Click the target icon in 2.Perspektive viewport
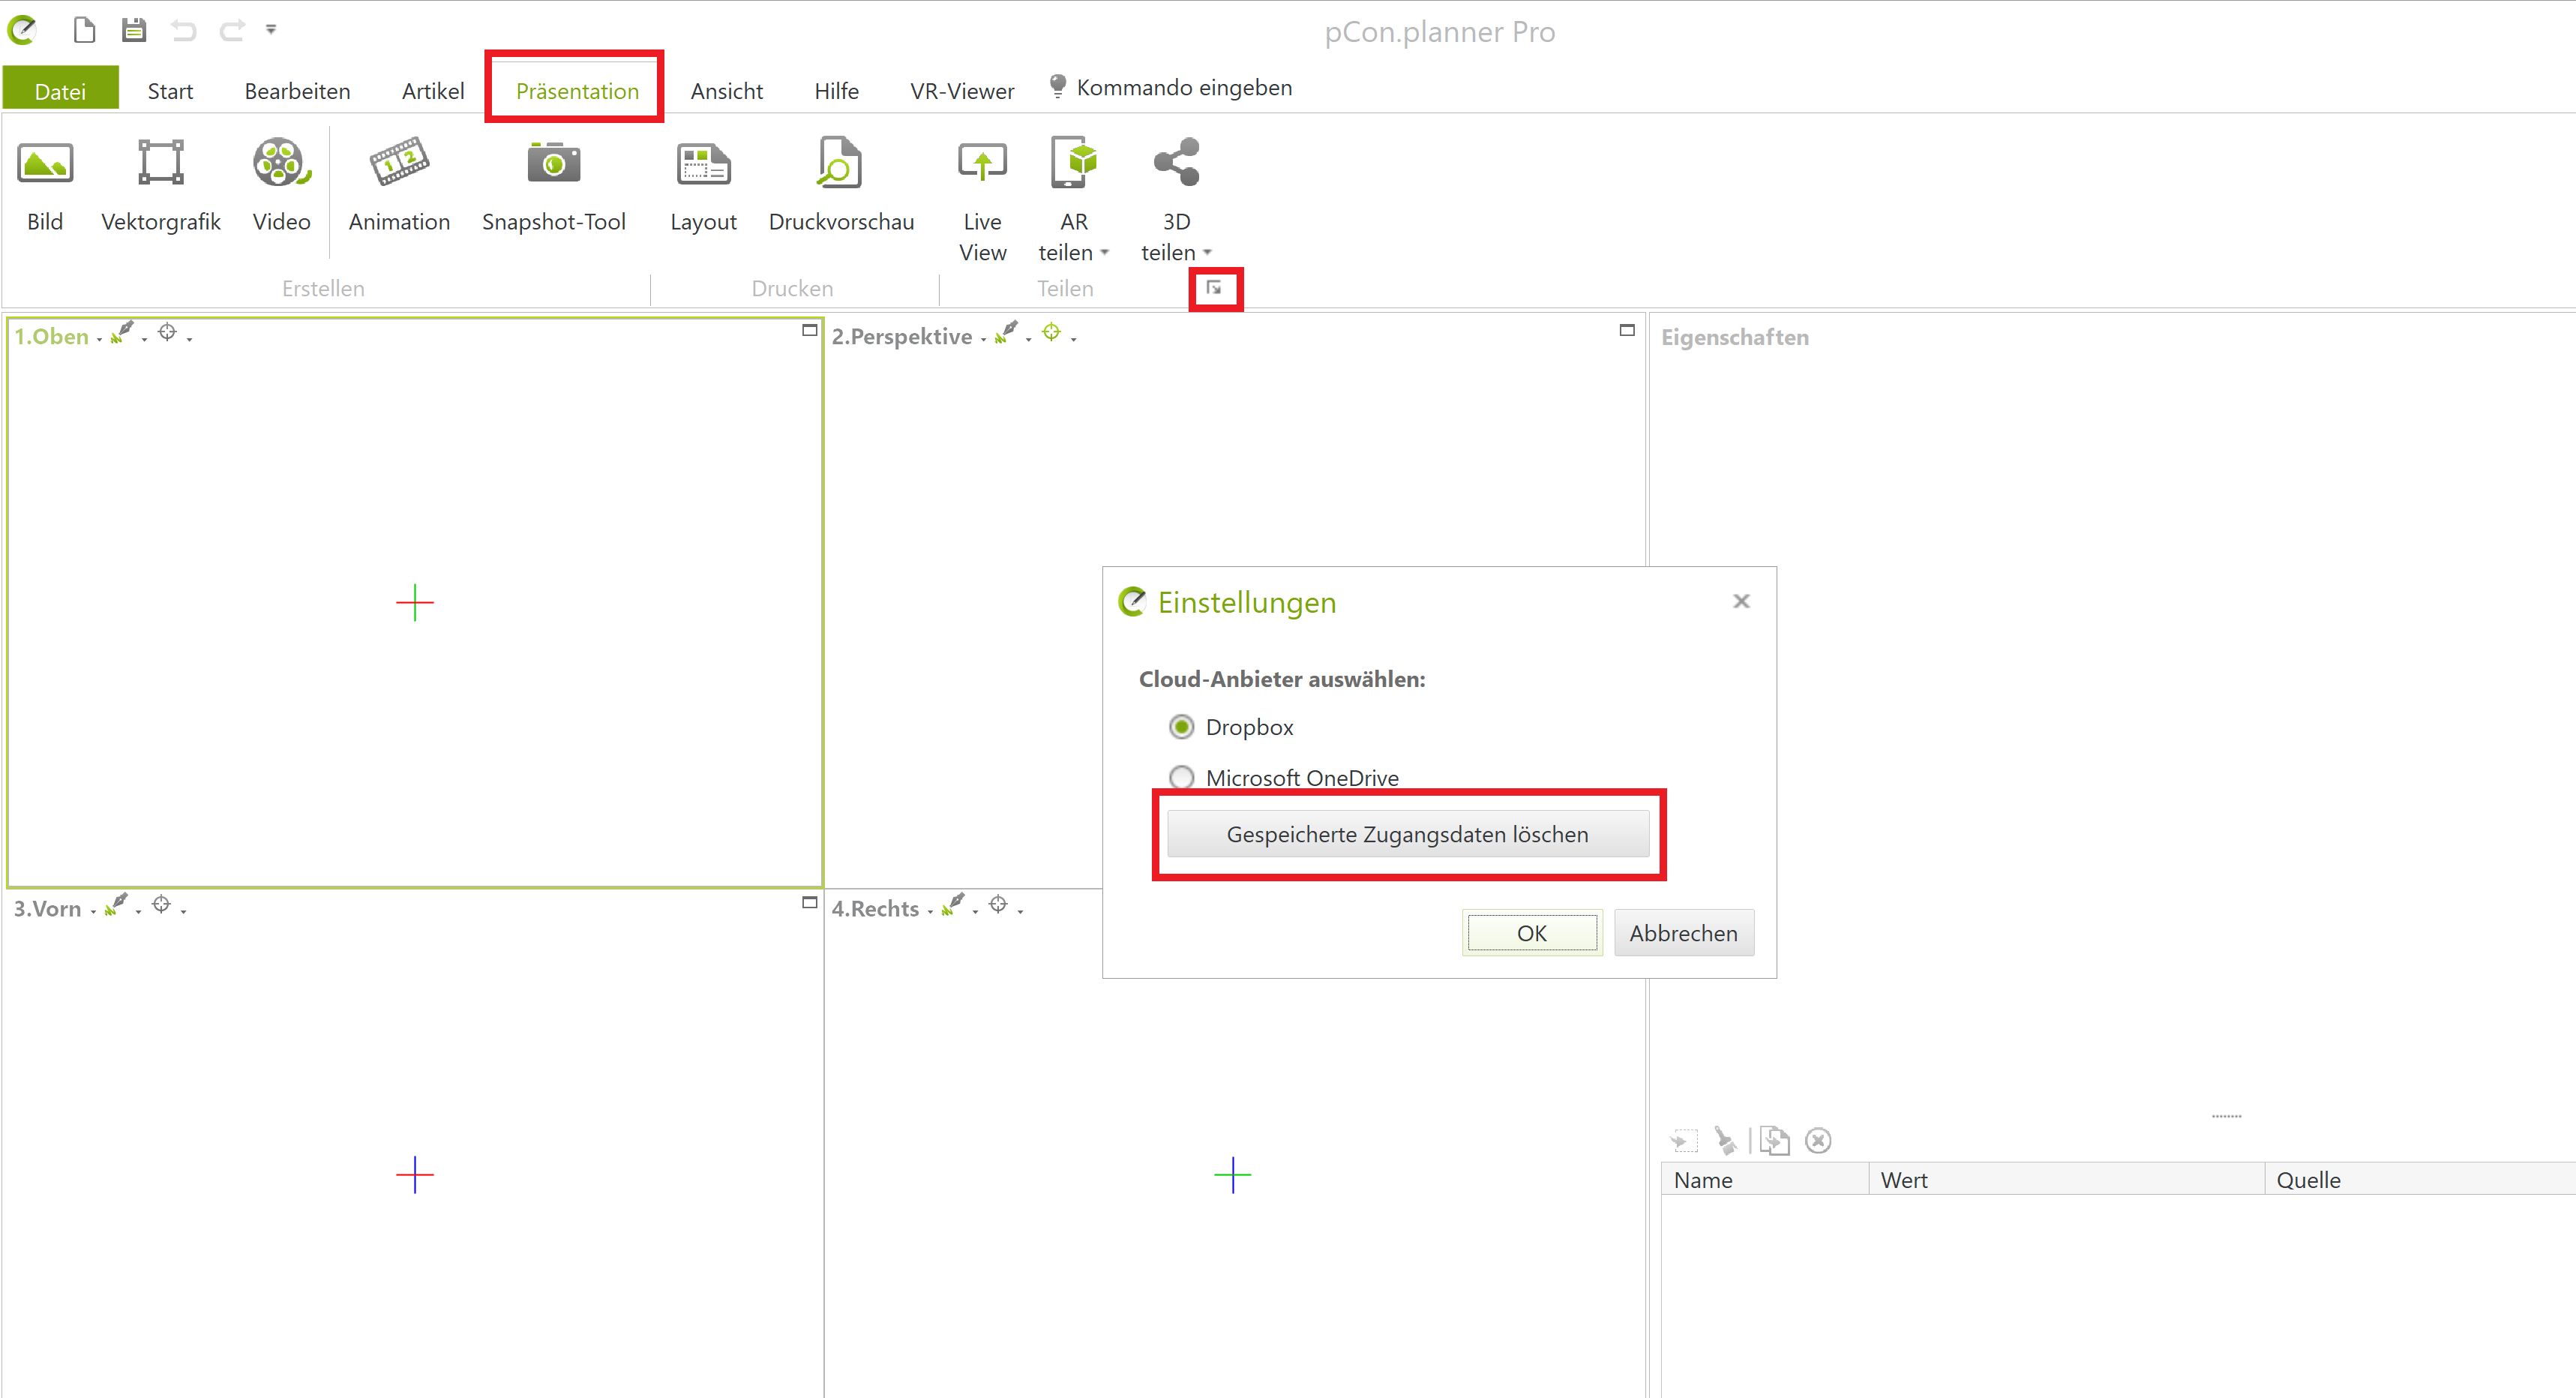The width and height of the screenshot is (2576, 1398). 1051,332
